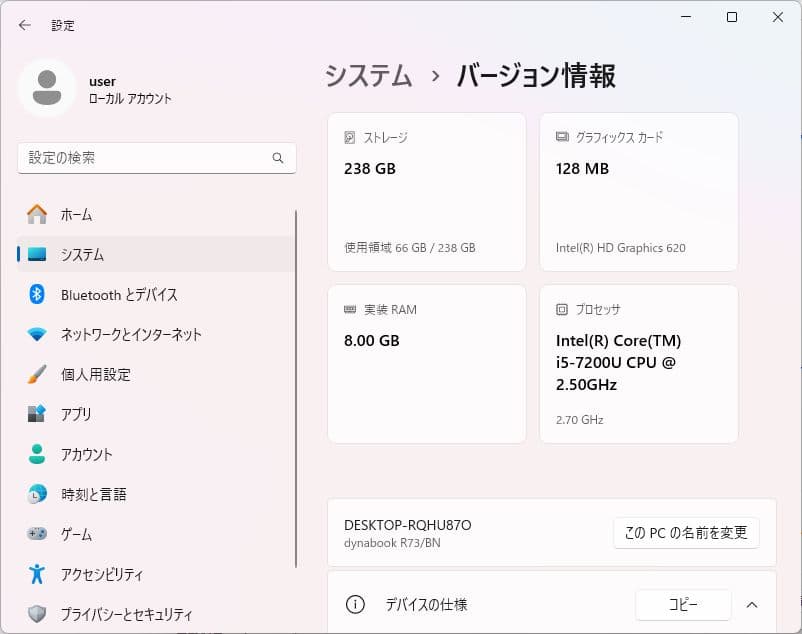802x634 pixels.
Task: Collapse the デバイスの仕様 section chevron
Action: click(752, 604)
